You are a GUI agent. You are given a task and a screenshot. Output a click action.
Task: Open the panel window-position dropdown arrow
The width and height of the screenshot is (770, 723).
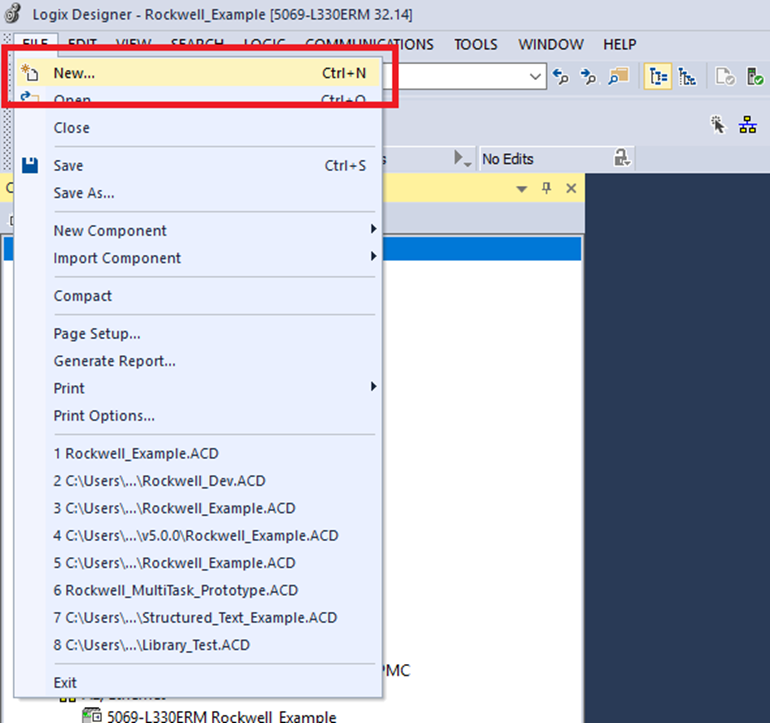pos(521,188)
